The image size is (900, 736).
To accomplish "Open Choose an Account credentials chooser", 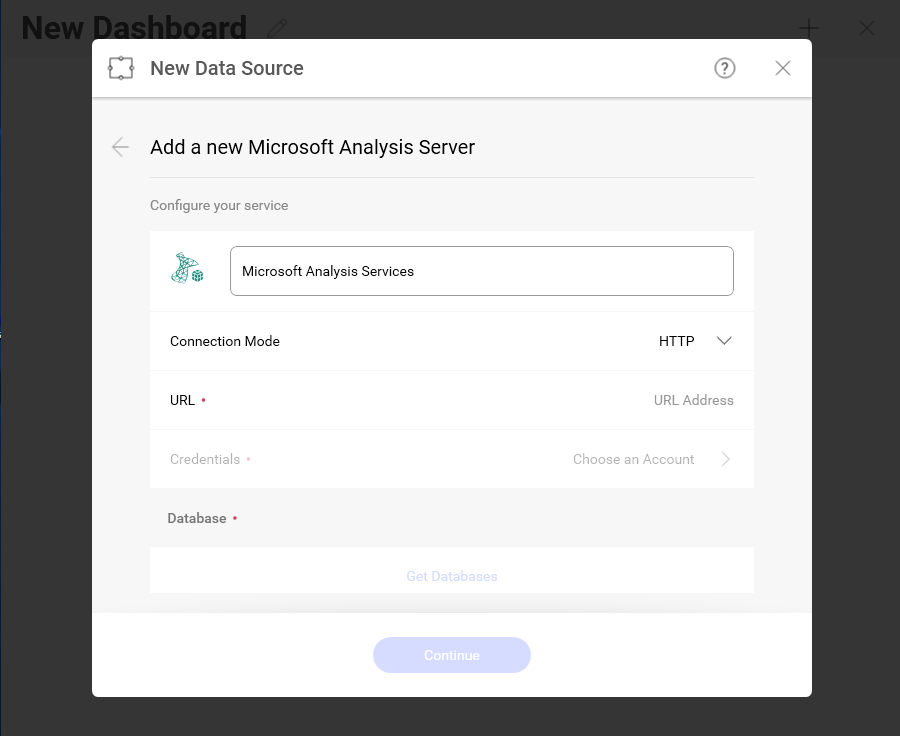I will click(651, 459).
